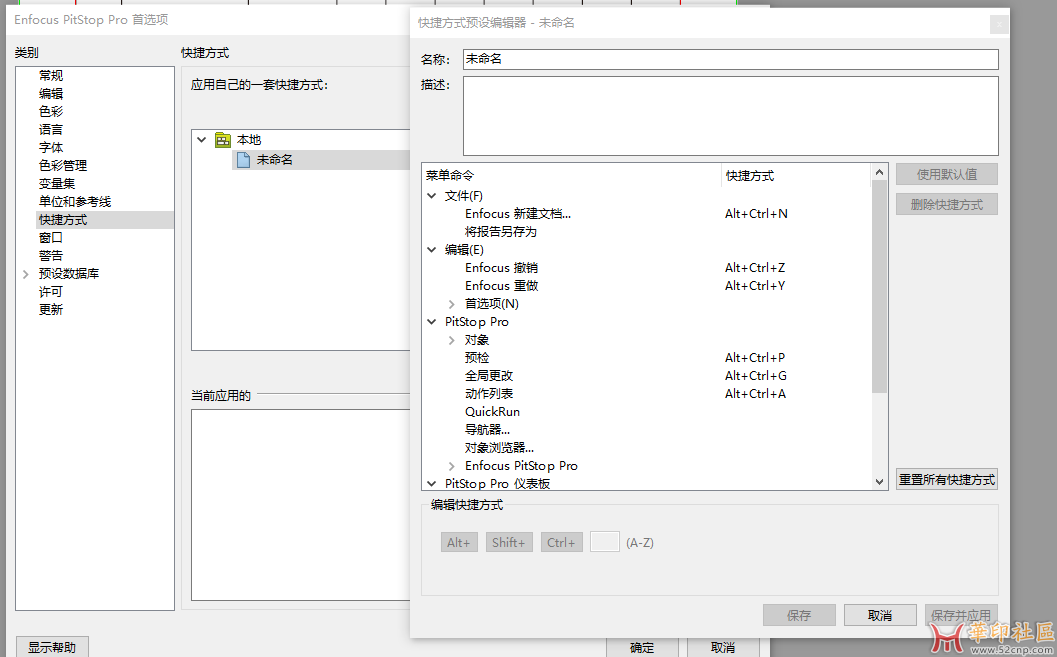Screen dimensions: 1057x657
Task: Collapse the 编辑(E) command group
Action: pos(431,249)
